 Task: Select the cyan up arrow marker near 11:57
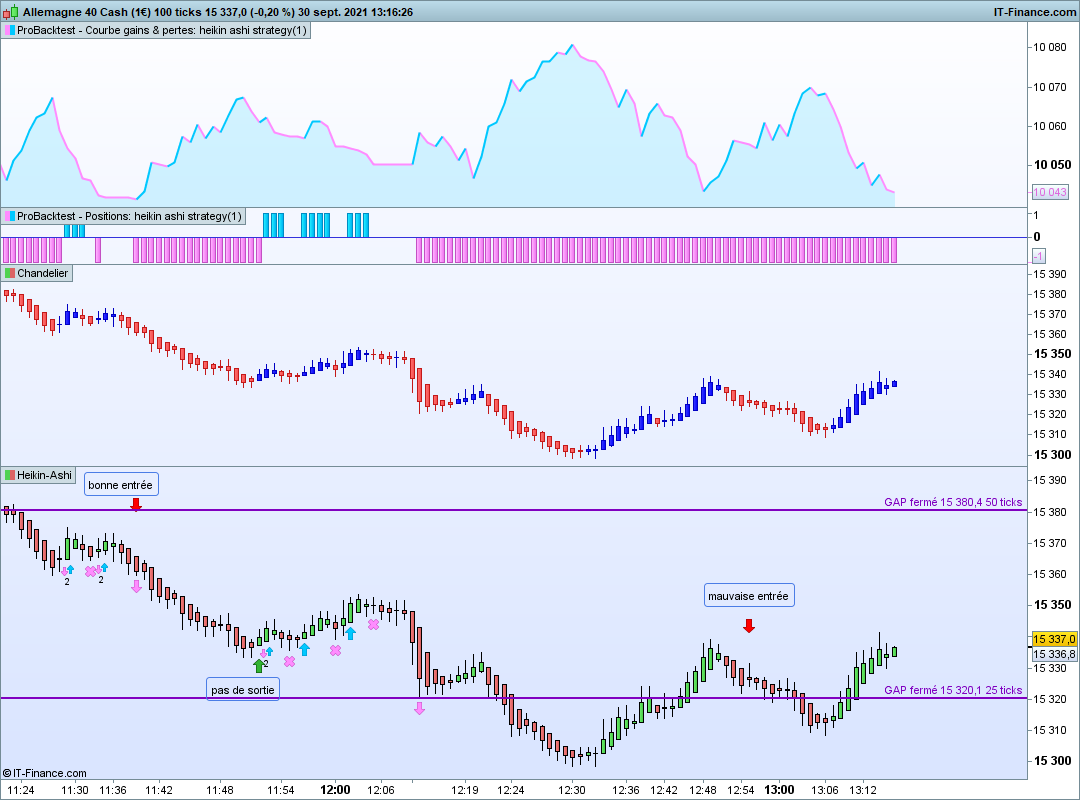[304, 649]
